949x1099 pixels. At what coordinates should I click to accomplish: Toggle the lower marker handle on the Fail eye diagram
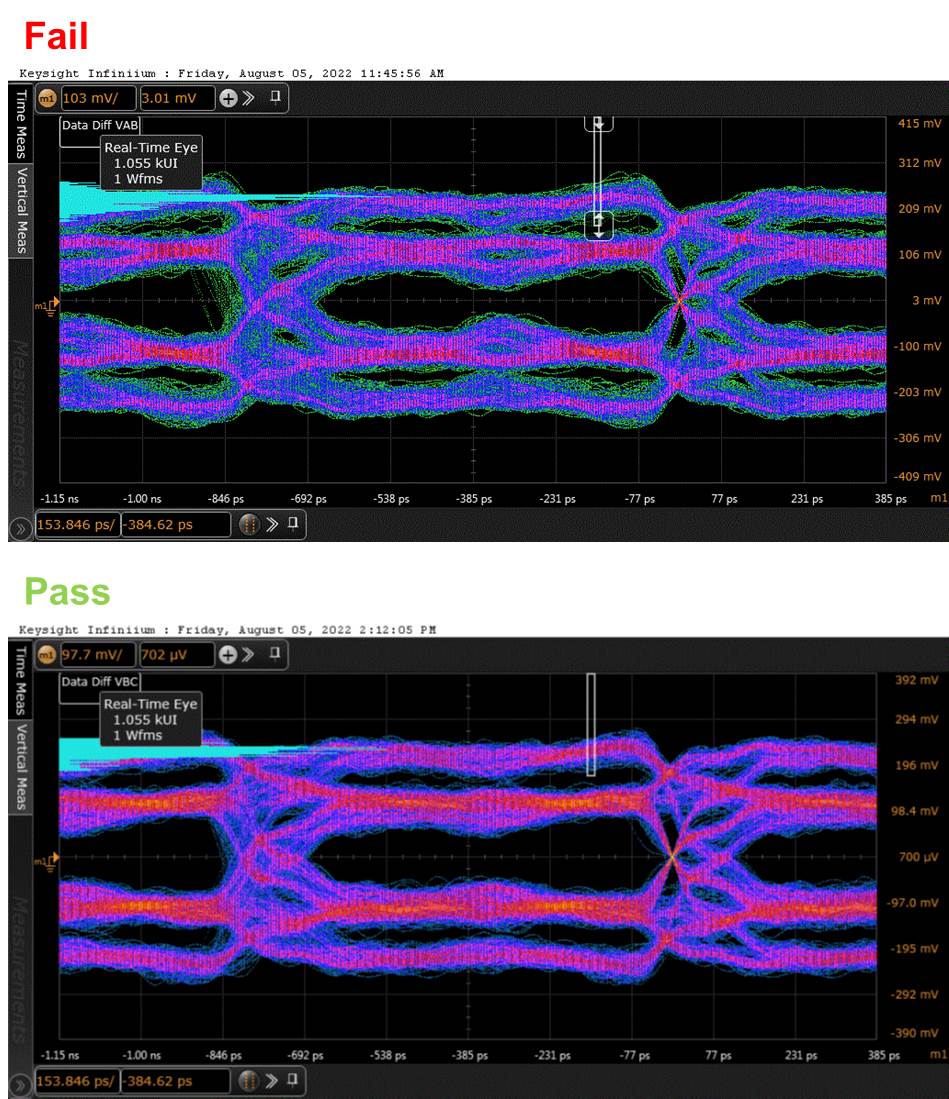(599, 226)
